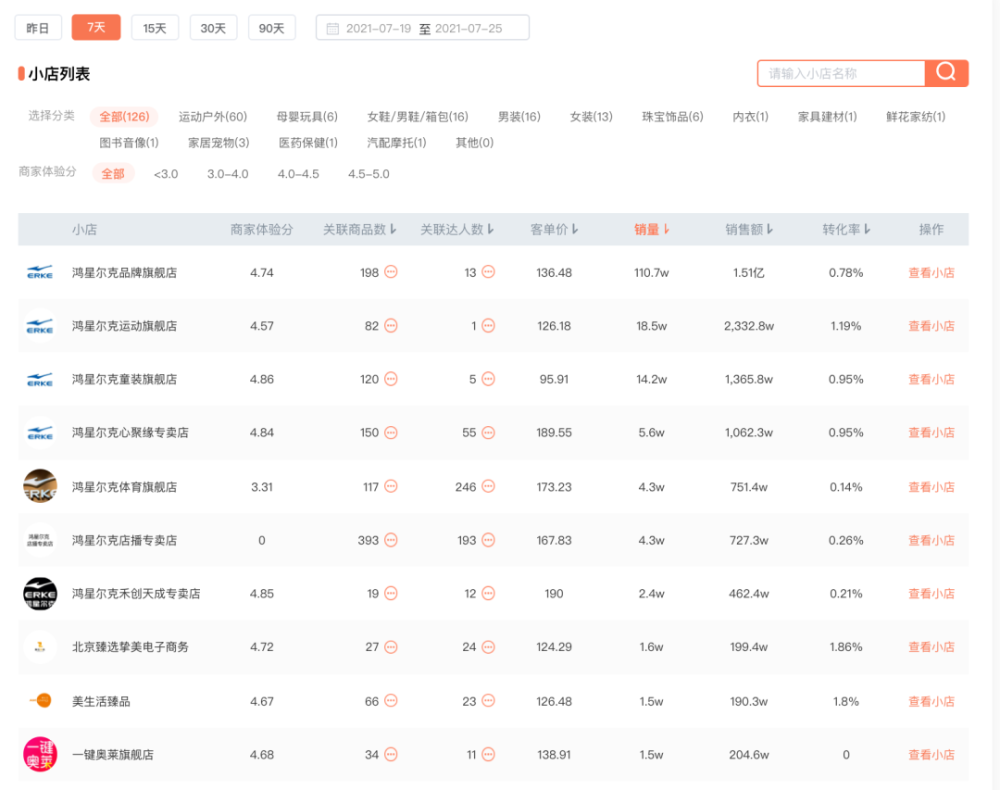Open 查看小店 for 鸿星尔克品牌旗舰店
The image size is (1000, 790).
pos(930,271)
